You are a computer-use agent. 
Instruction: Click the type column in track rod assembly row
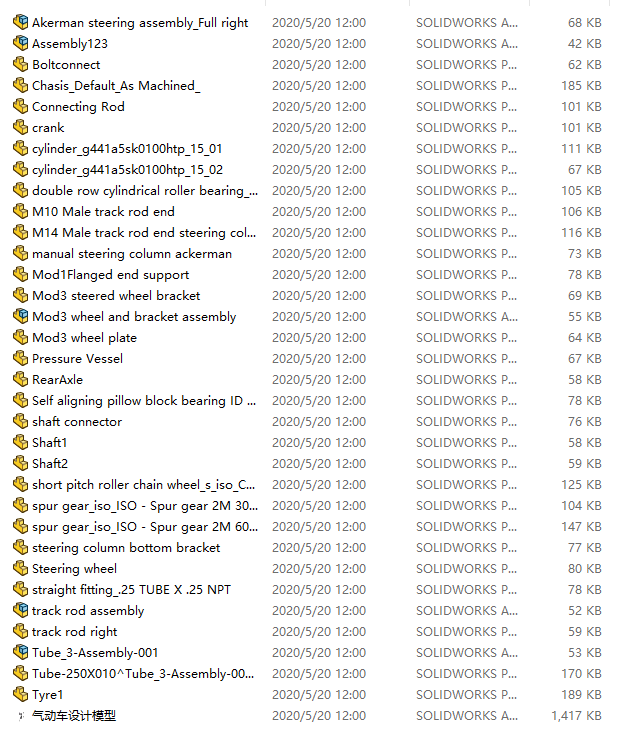[x=467, y=610]
